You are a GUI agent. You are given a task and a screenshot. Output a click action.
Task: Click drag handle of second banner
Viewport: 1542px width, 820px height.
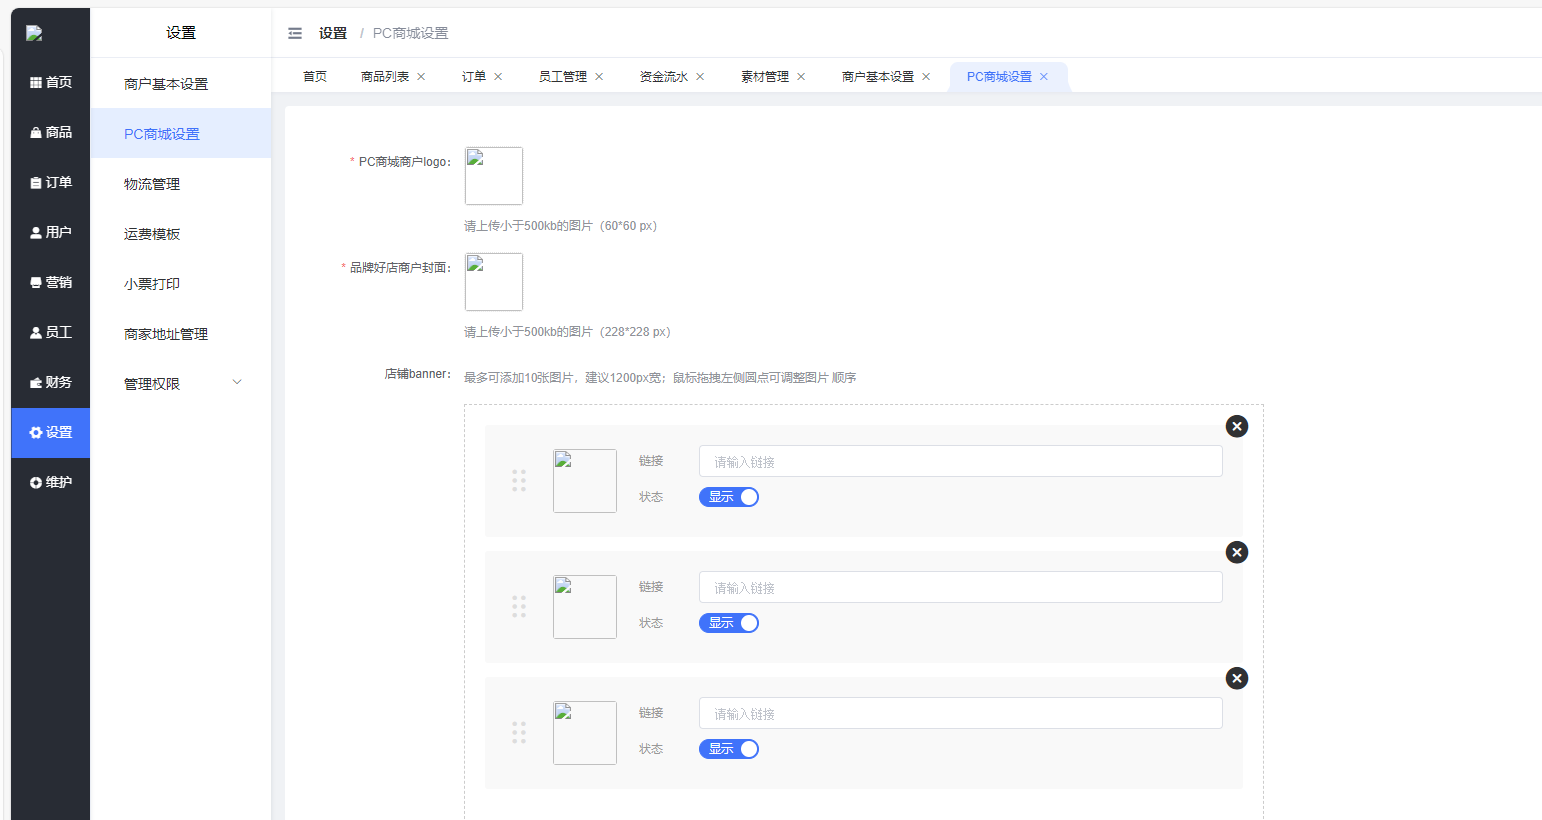click(519, 607)
